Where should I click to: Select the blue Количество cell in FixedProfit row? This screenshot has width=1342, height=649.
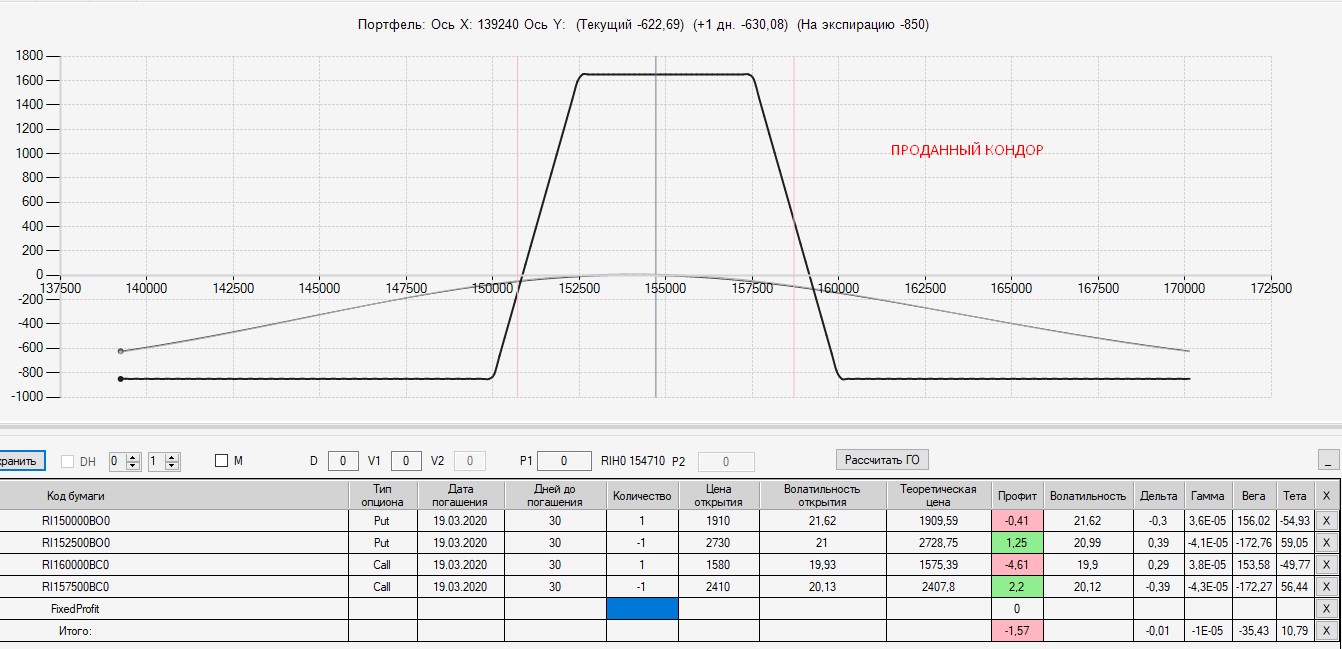642,608
